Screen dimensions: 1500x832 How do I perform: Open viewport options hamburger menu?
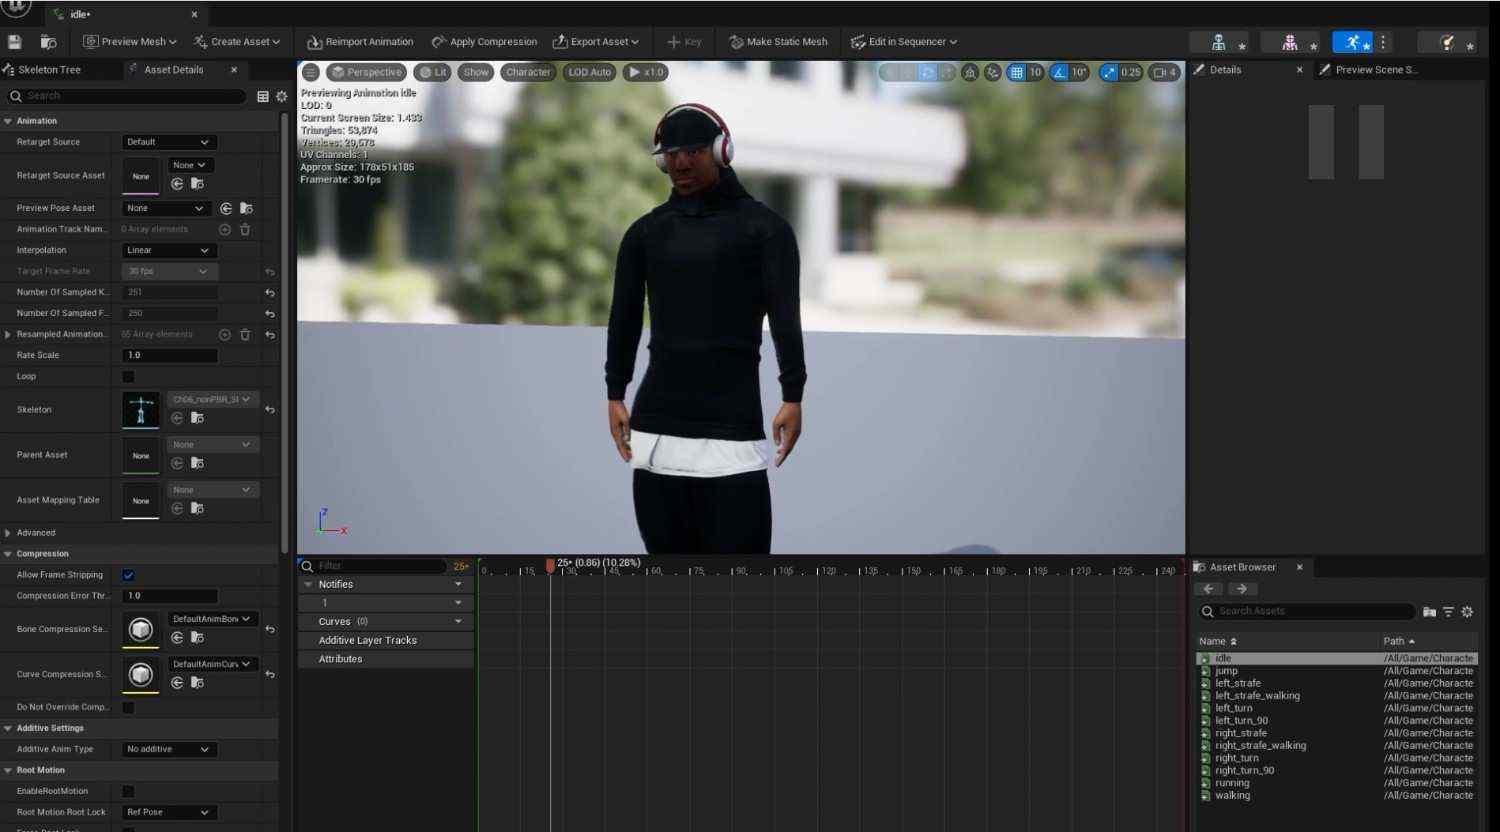click(311, 72)
